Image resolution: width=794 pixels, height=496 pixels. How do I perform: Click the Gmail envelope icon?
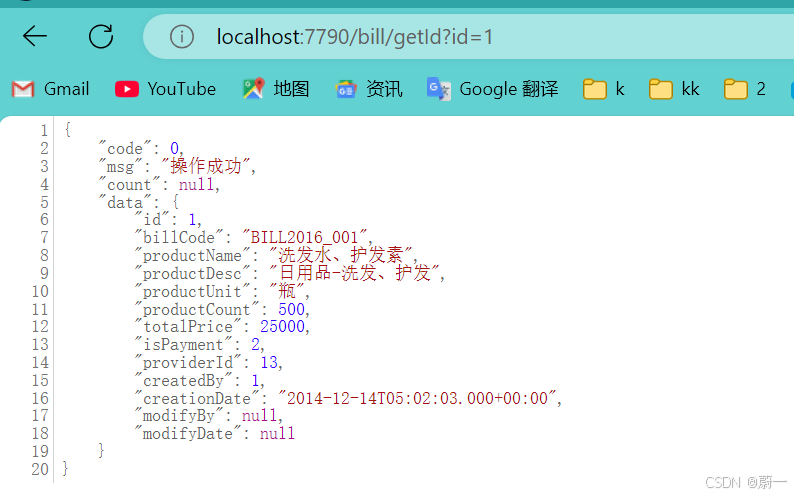pyautogui.click(x=23, y=90)
